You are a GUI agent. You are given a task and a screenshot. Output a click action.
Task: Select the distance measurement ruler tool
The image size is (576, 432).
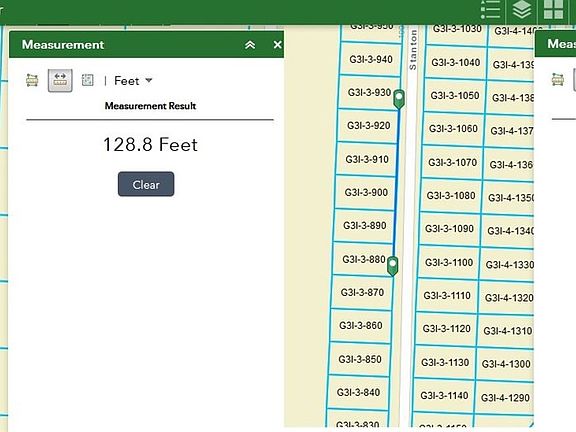(60, 80)
